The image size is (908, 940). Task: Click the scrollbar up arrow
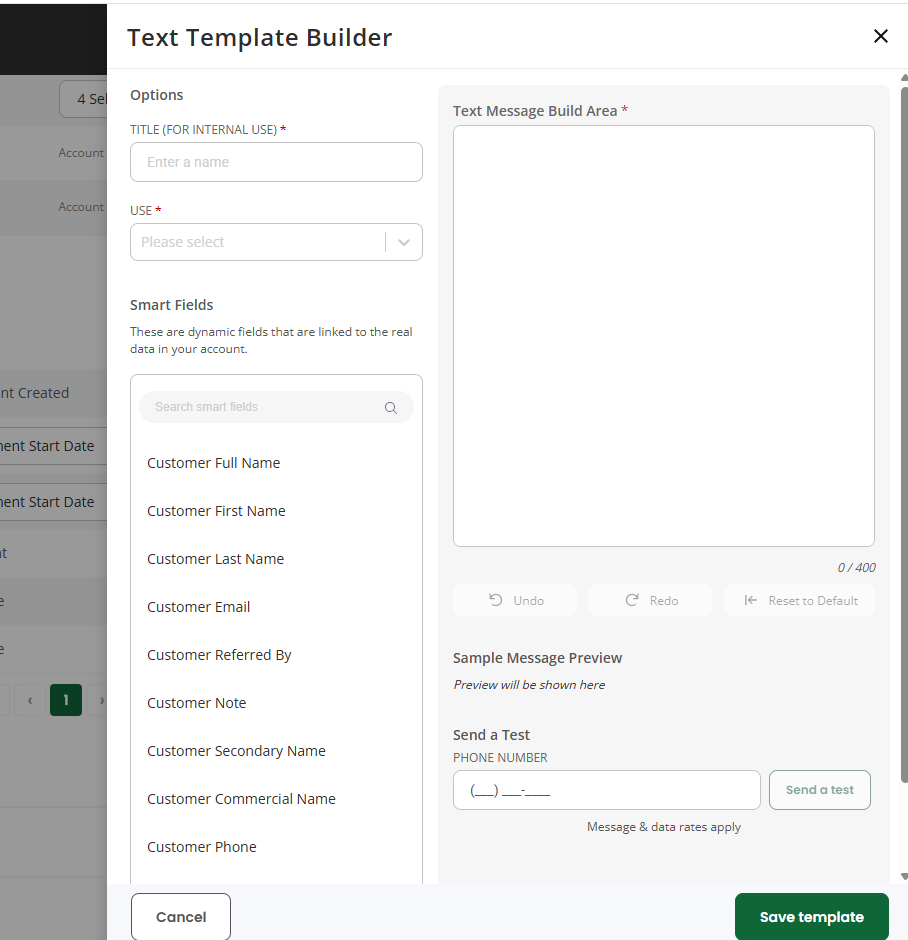tap(904, 77)
